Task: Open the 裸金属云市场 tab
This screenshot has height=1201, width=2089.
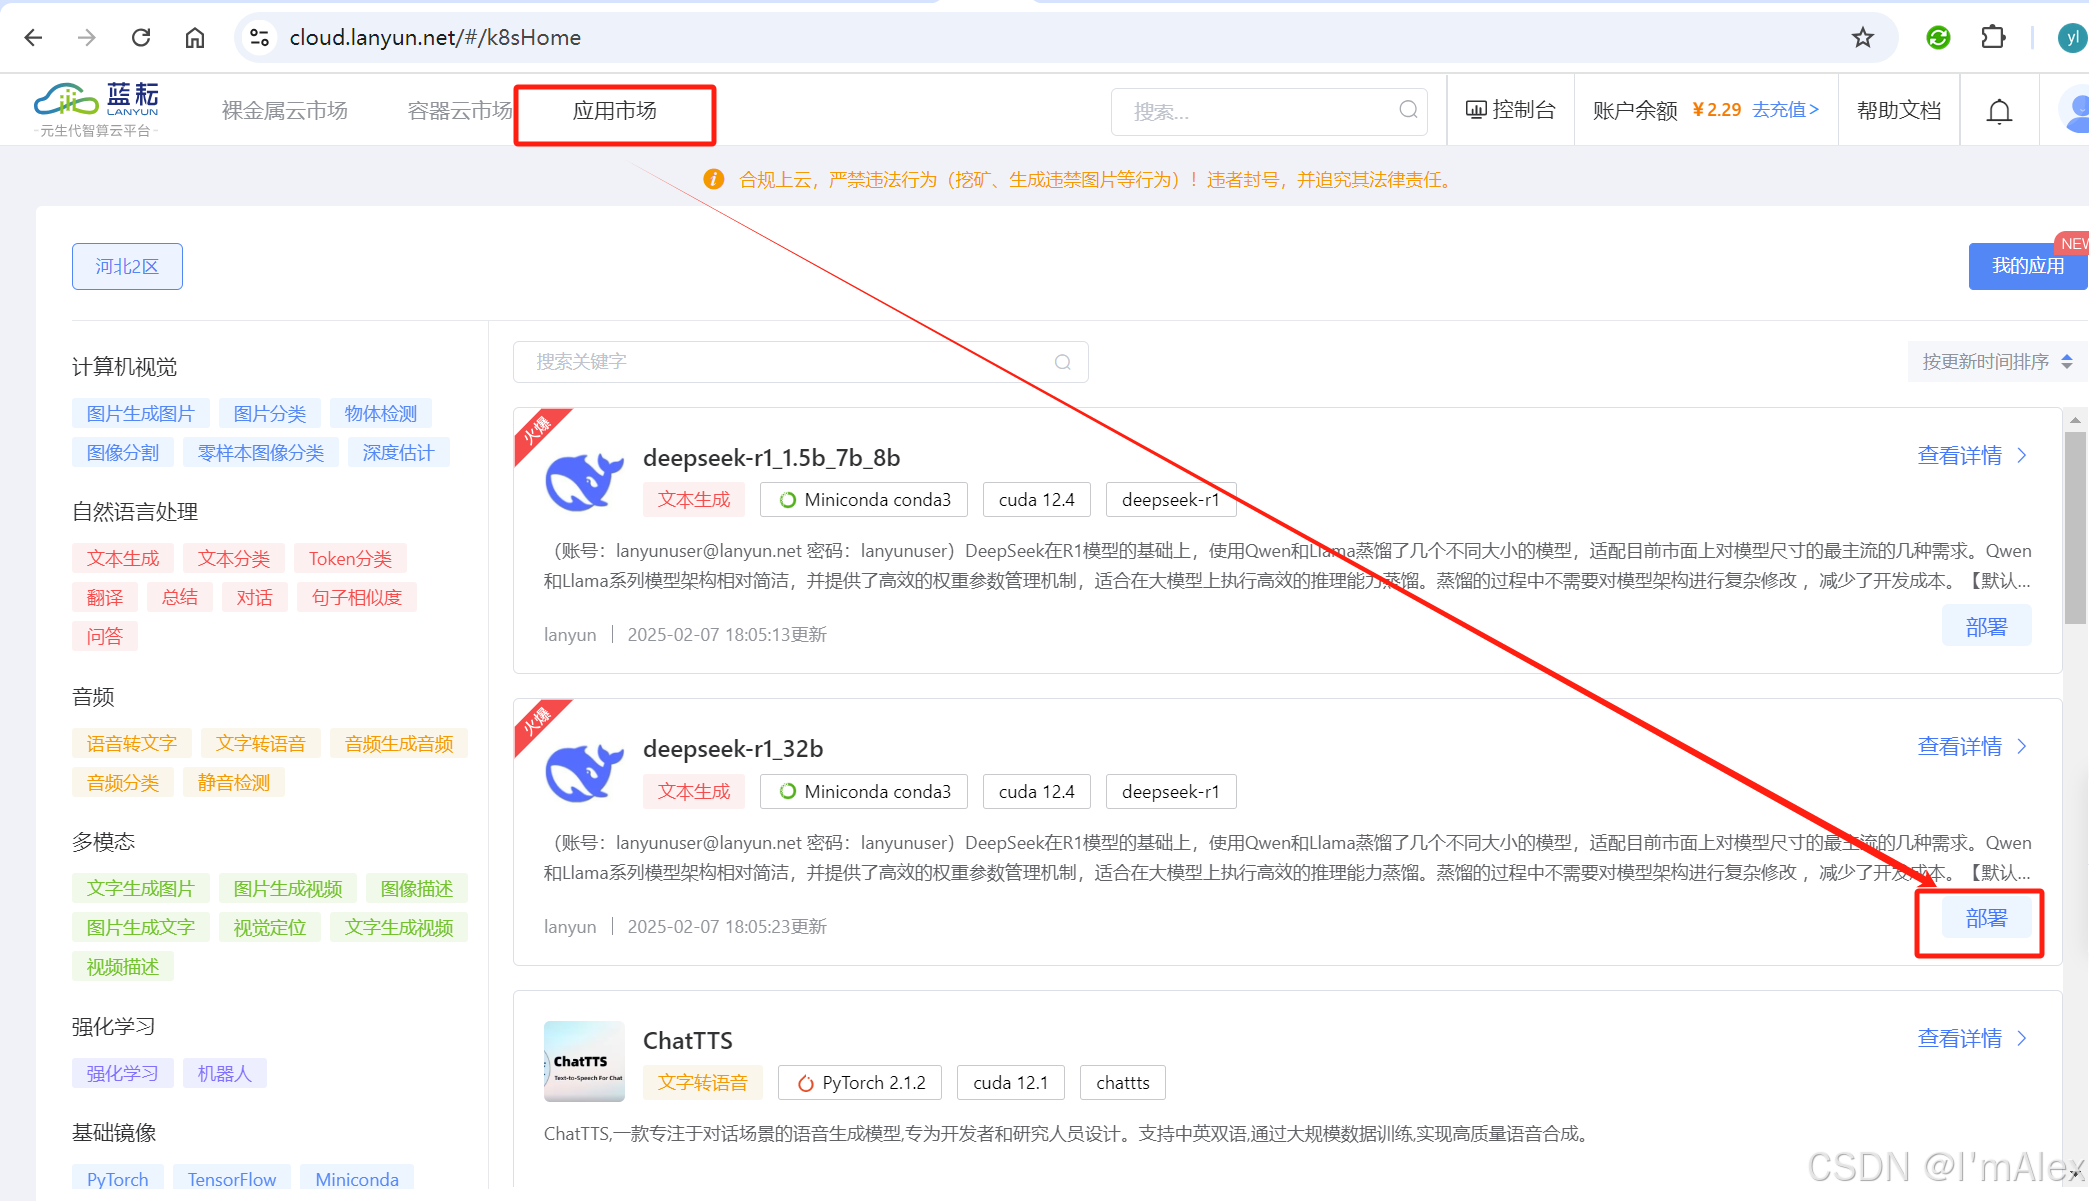Action: coord(285,110)
